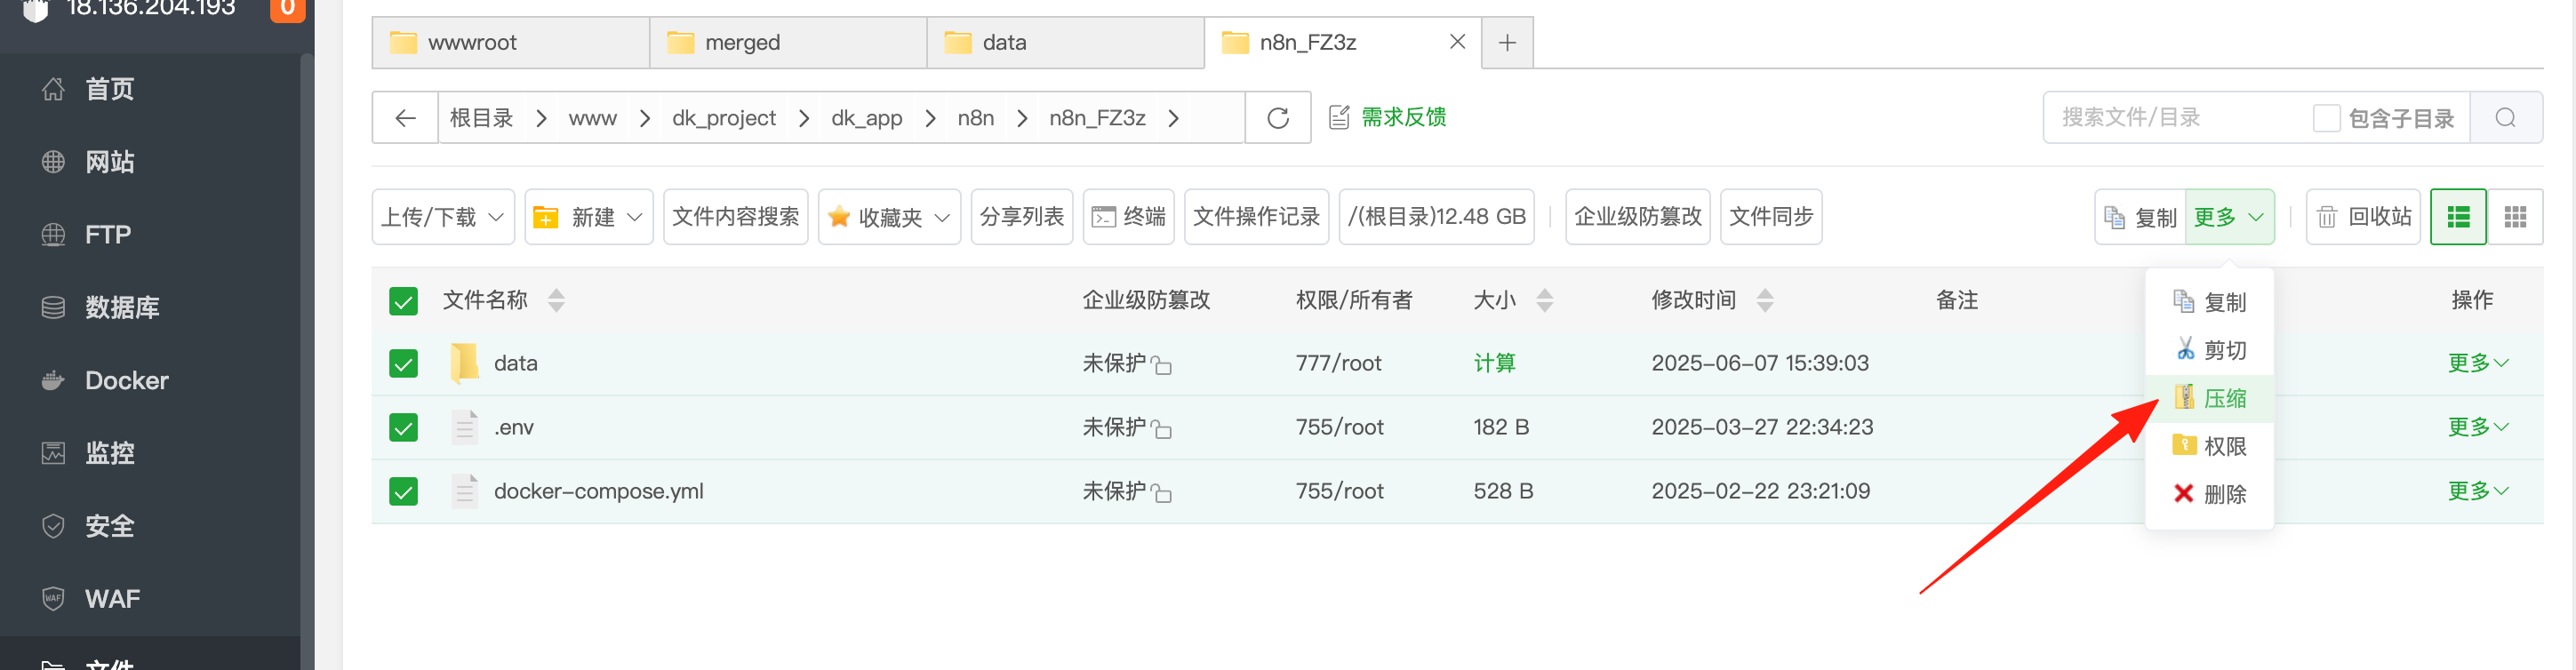Click the .env file icon
Screen dimensions: 2576x670
pyautogui.click(x=464, y=427)
